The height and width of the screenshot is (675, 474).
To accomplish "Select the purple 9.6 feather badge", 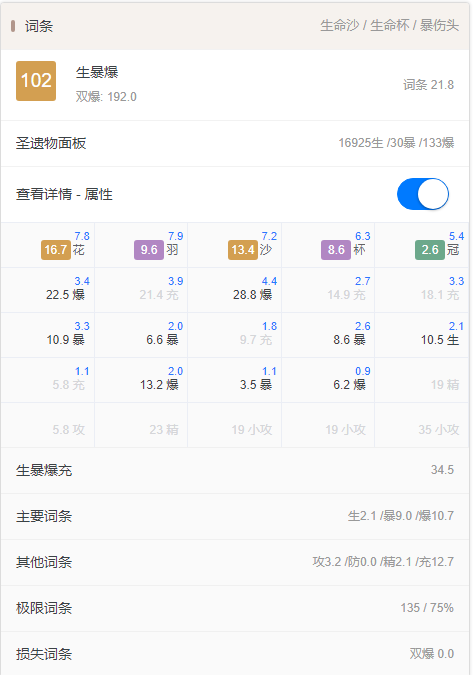I will click(149, 250).
